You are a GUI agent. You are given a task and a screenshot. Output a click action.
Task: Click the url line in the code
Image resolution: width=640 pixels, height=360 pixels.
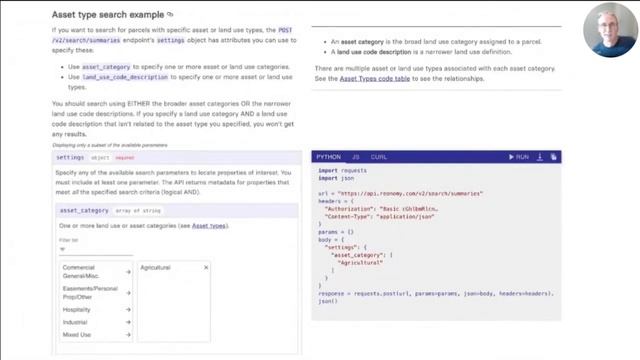click(x=400, y=193)
